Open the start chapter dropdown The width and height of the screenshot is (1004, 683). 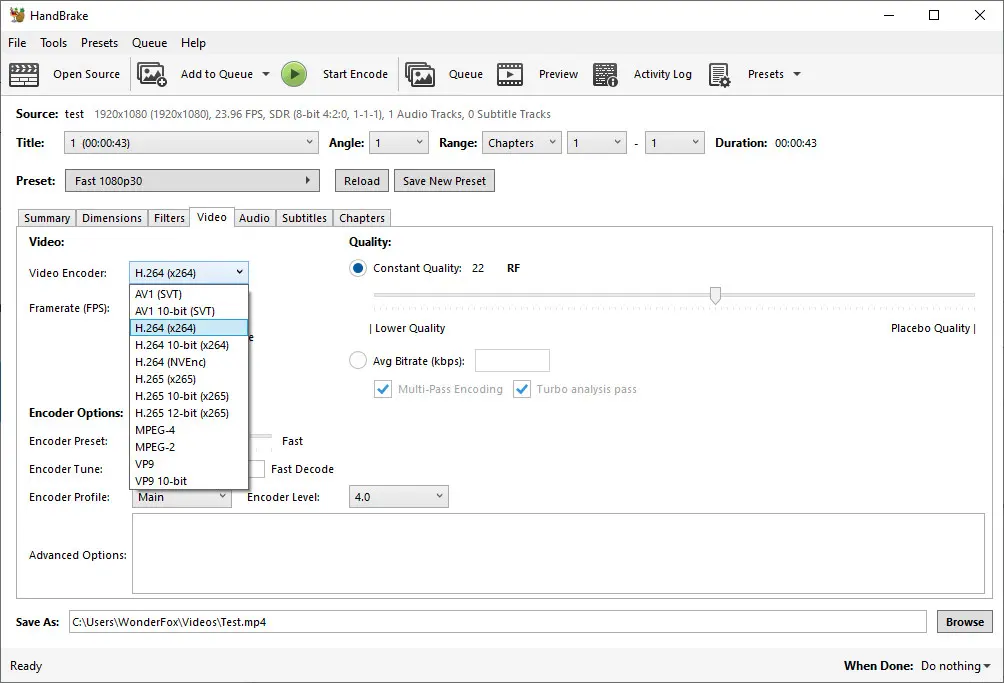coord(596,143)
